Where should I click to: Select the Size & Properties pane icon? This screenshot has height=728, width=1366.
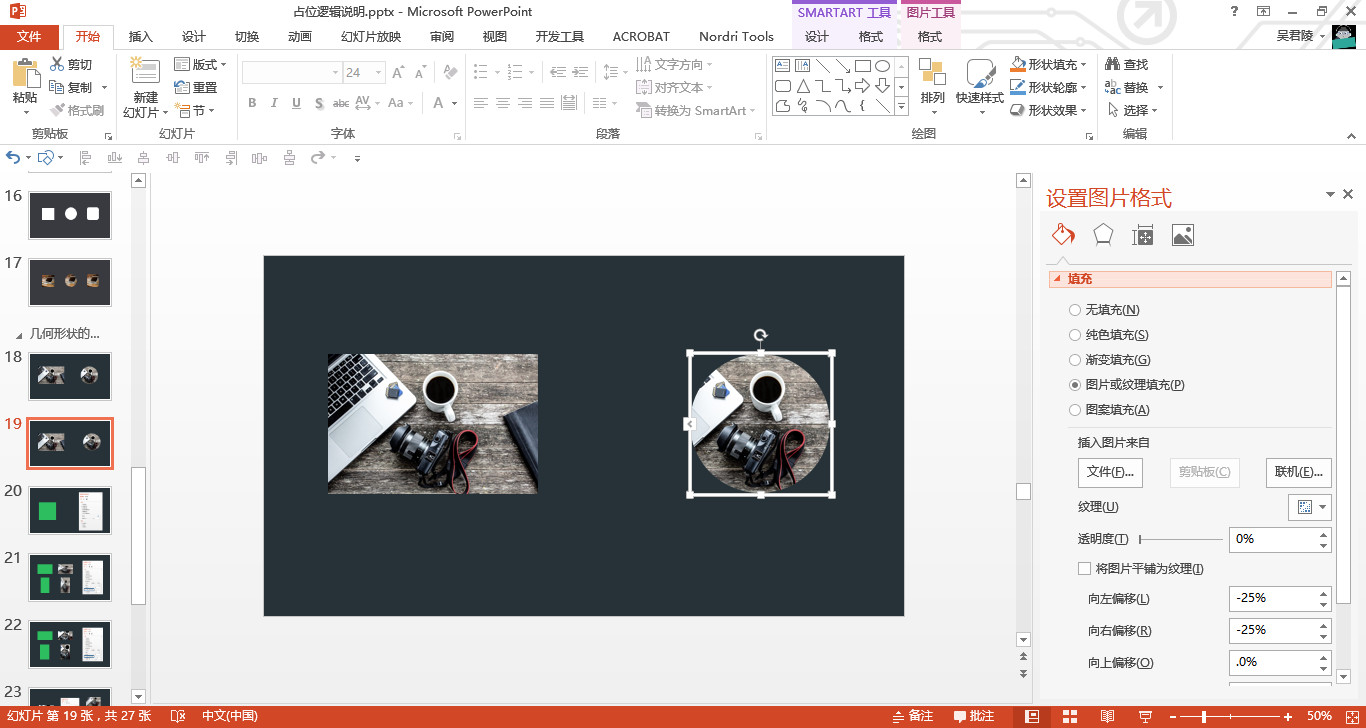tap(1142, 235)
